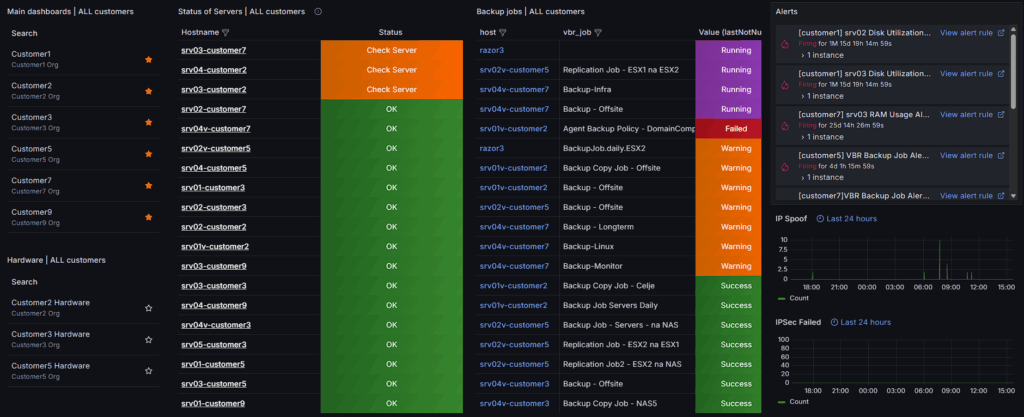This screenshot has height=417, width=1024.
Task: Expand instance list for customer5 VBR alert
Action: click(823, 178)
